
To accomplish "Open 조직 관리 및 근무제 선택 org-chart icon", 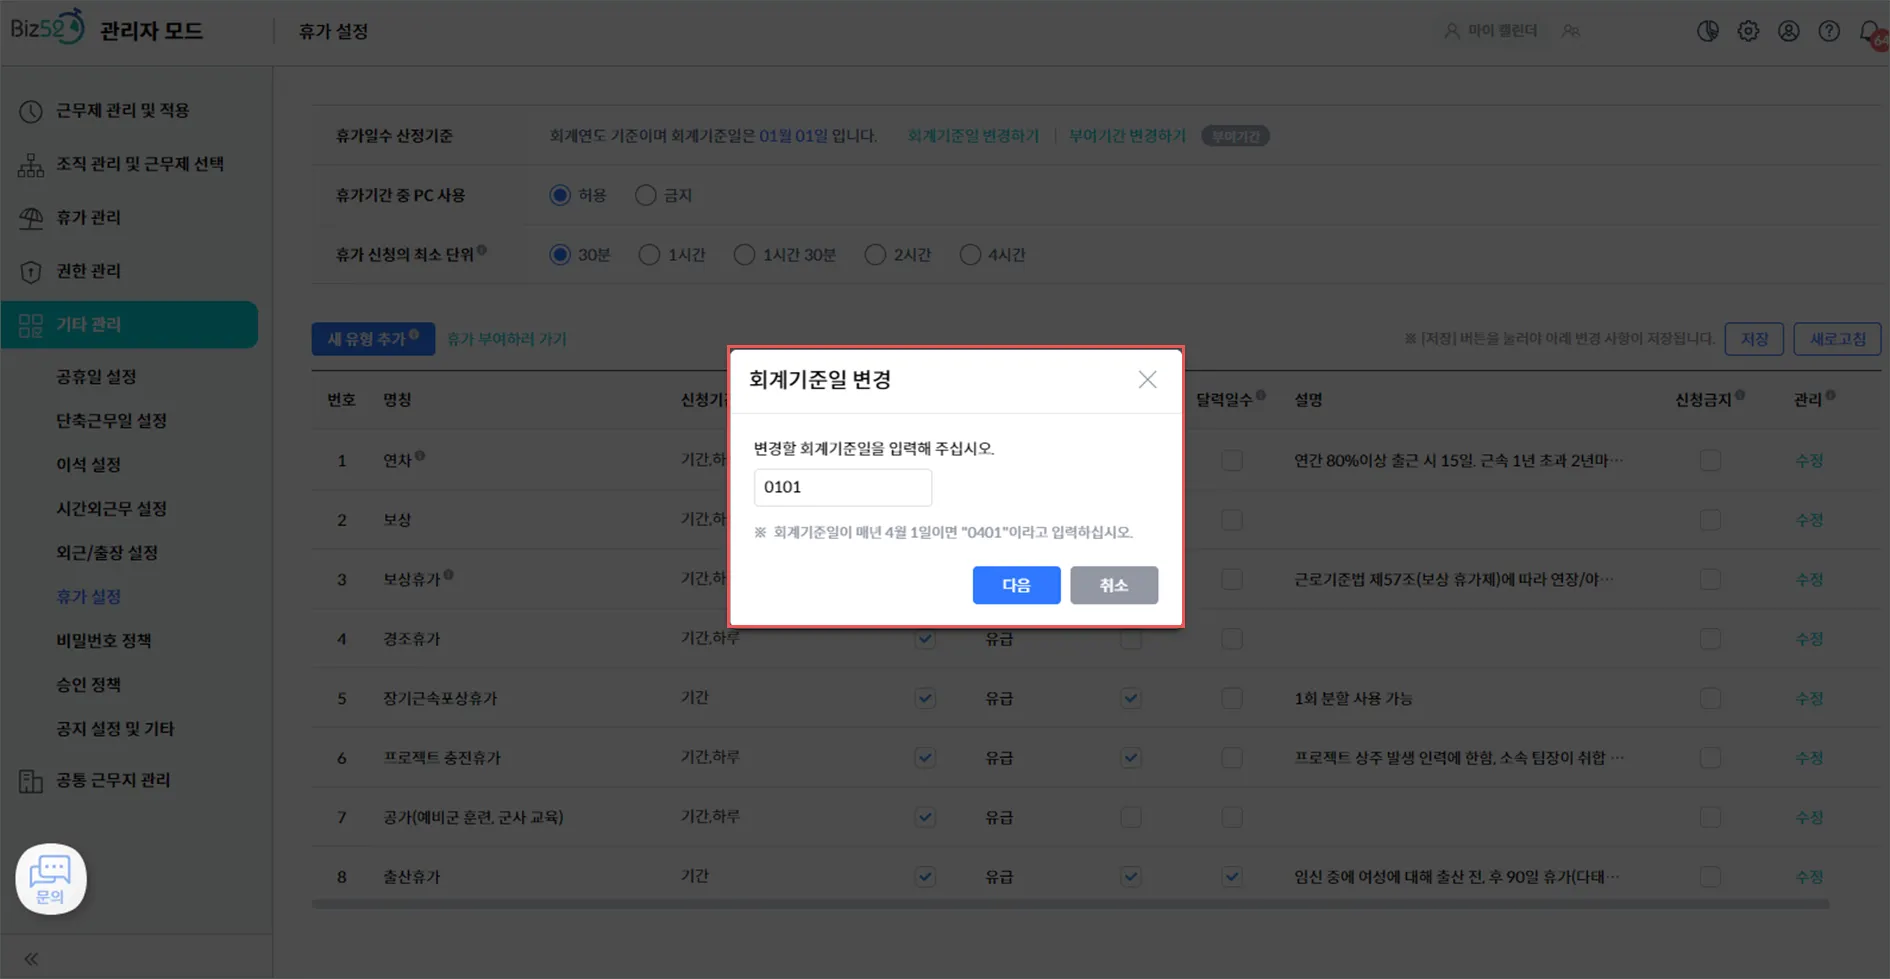I will [x=31, y=165].
